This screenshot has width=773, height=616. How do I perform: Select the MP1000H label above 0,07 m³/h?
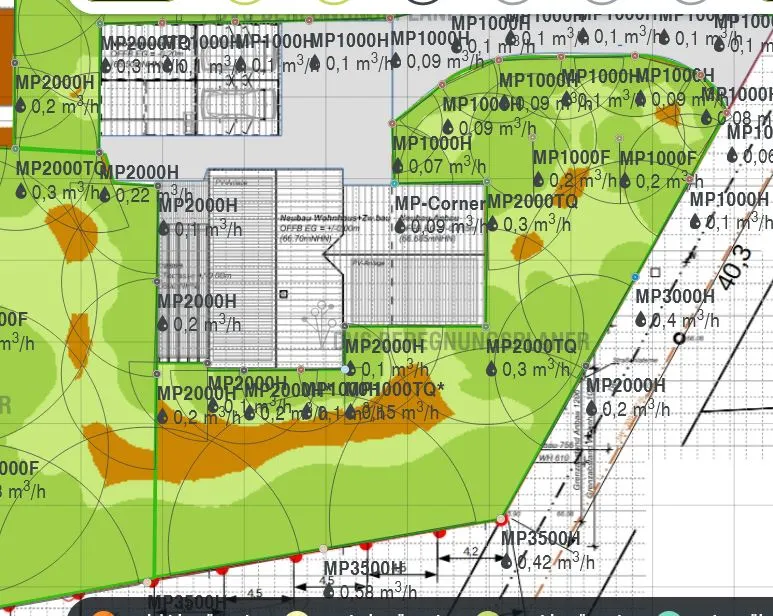click(432, 143)
